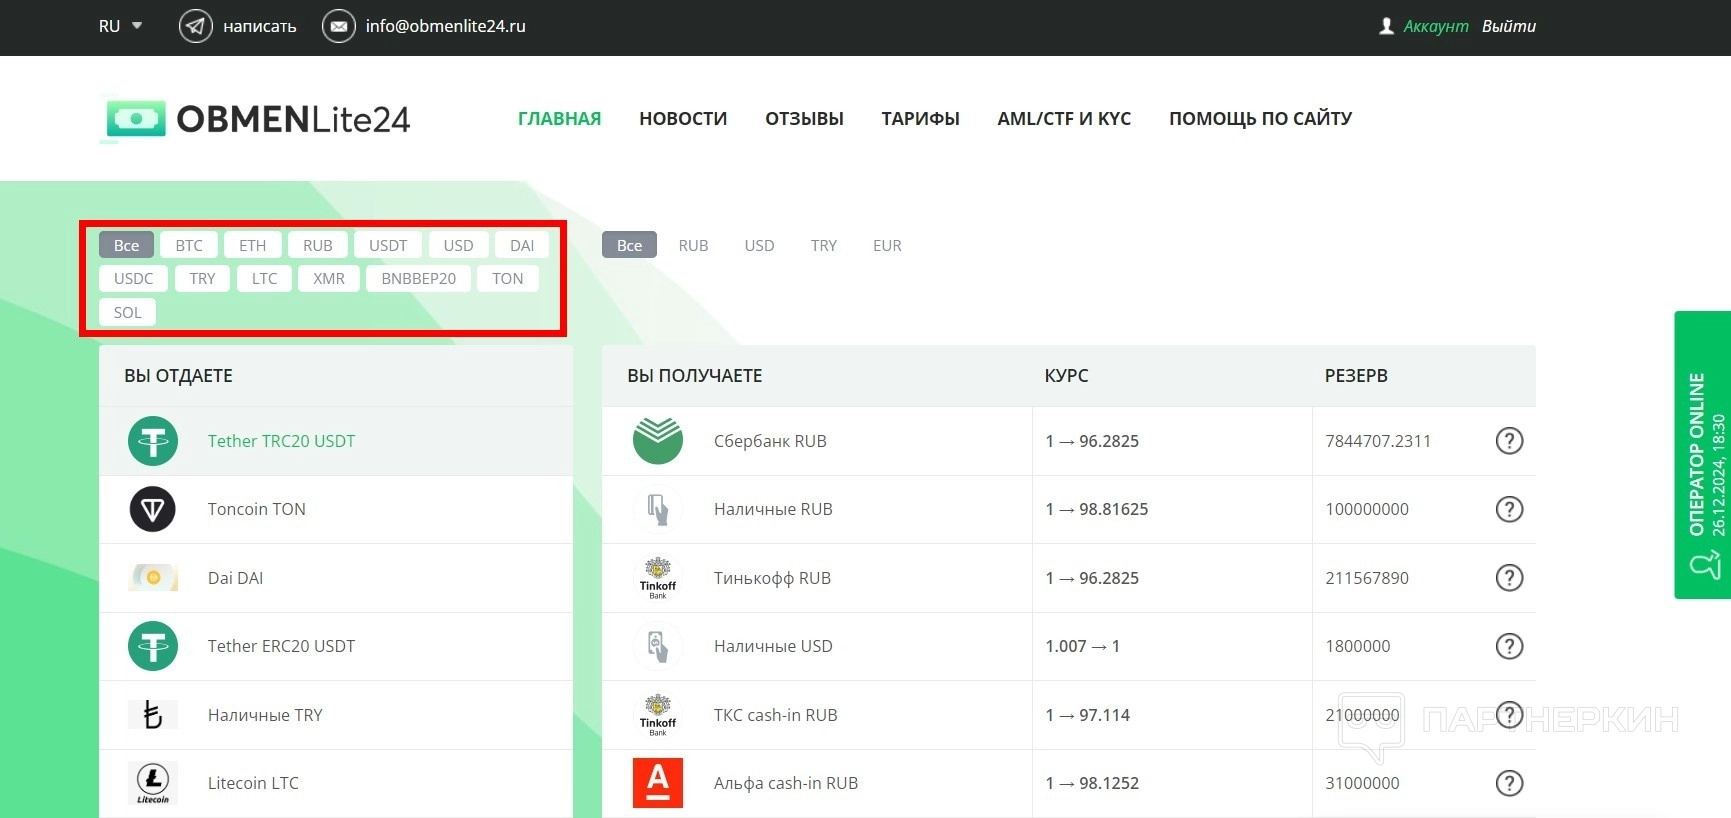Filter receive currencies by RUB
1731x818 pixels.
[693, 245]
